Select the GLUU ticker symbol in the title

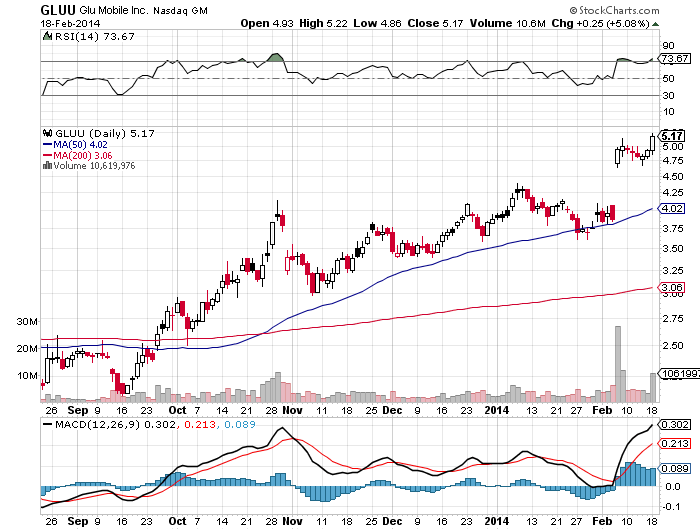[58, 10]
